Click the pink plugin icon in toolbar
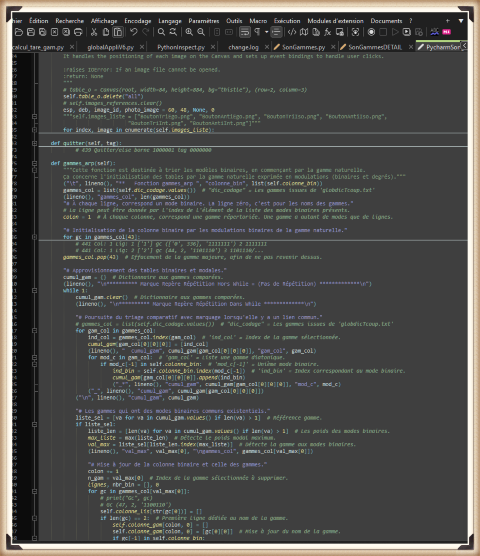 (447, 32)
